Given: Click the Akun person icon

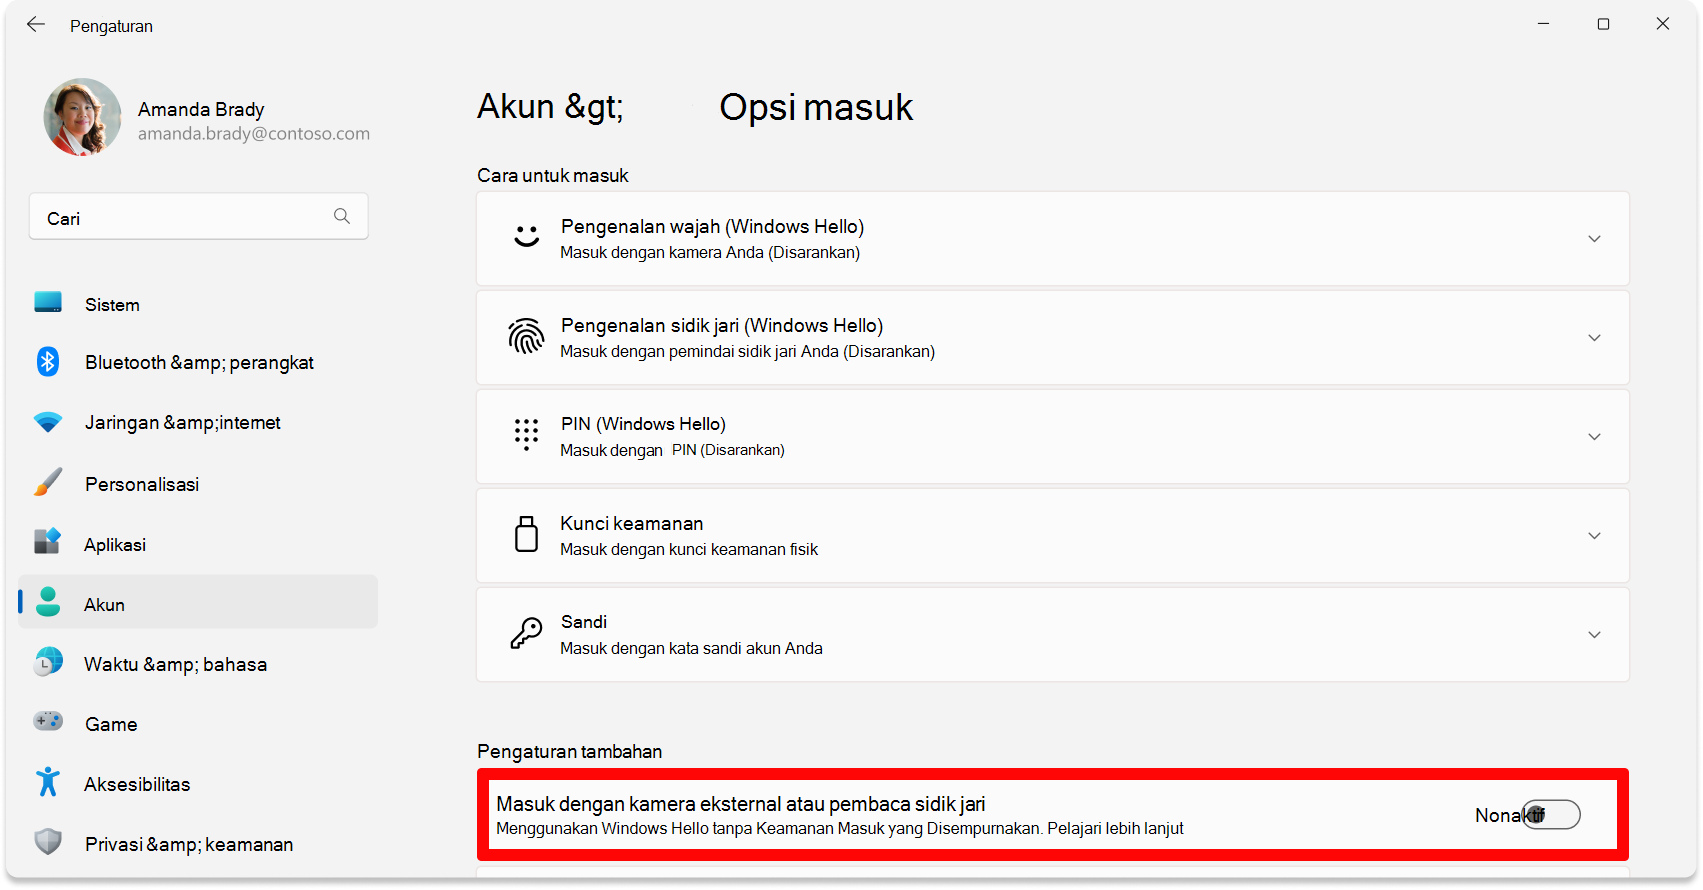Looking at the screenshot, I should pyautogui.click(x=48, y=602).
